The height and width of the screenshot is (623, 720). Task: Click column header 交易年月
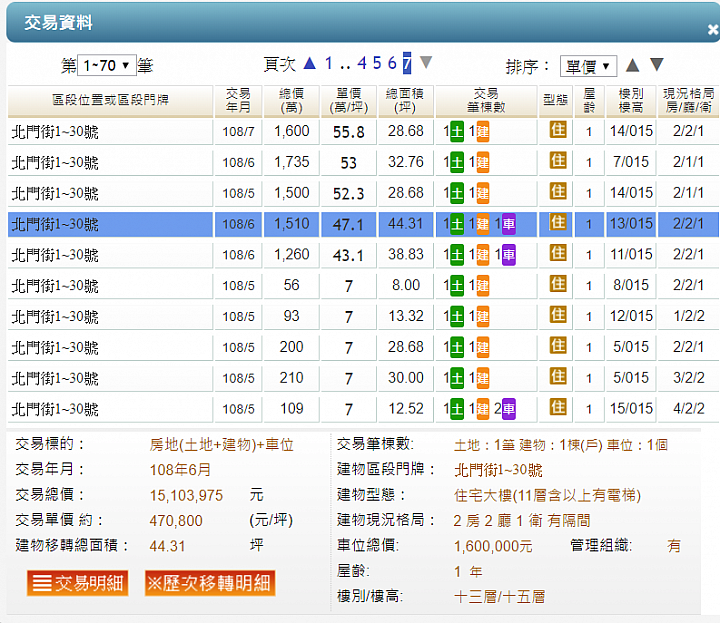pos(238,100)
